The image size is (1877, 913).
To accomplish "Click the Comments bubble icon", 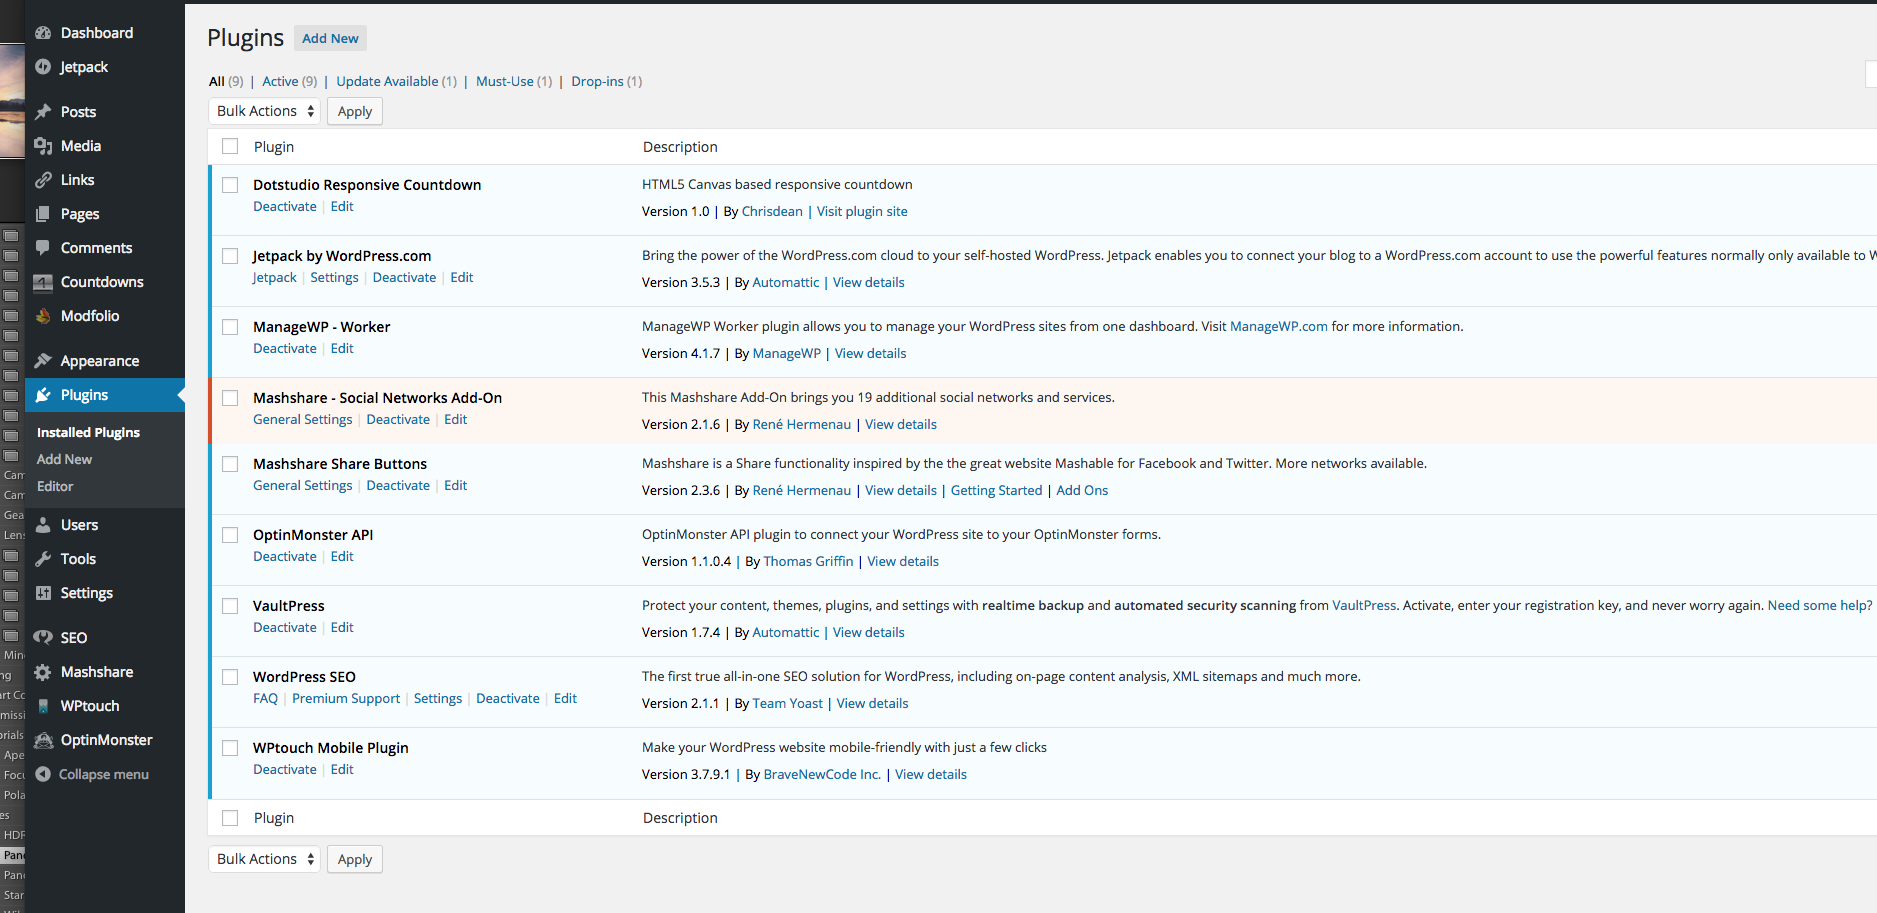I will [x=43, y=248].
